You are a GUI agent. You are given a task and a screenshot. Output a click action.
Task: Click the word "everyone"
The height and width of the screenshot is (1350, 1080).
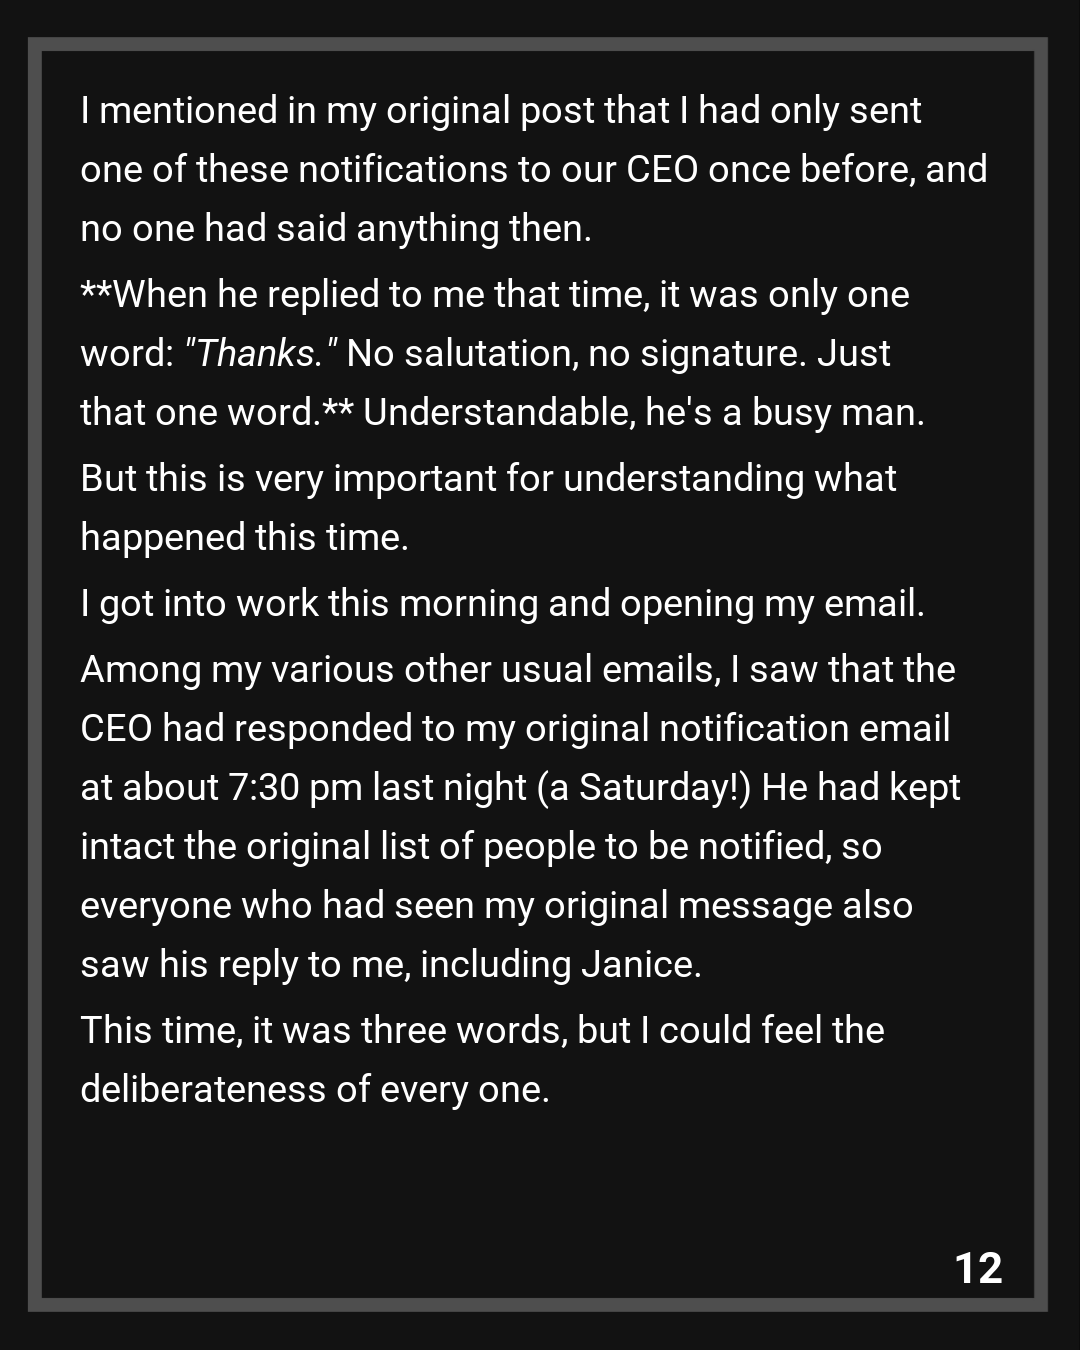pos(155,905)
